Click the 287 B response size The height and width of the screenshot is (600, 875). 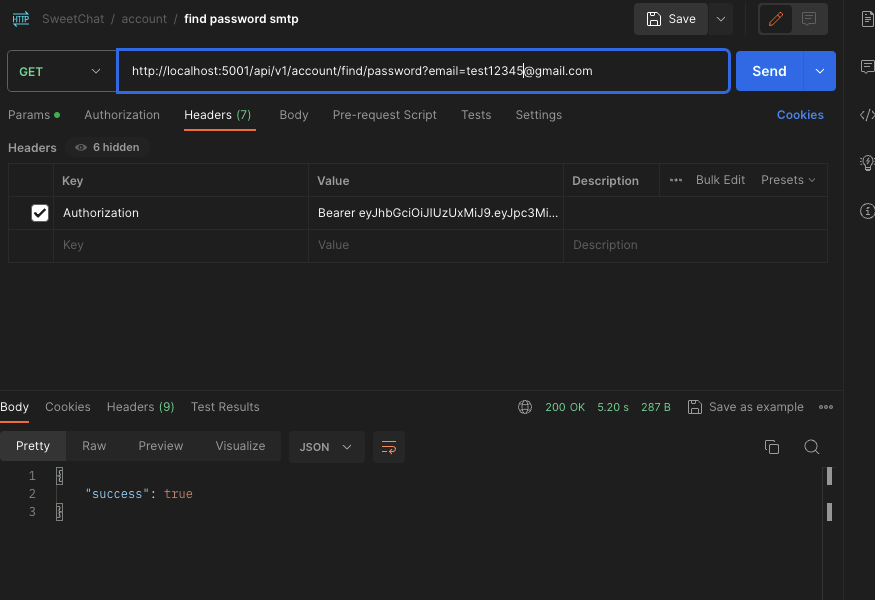(x=656, y=407)
